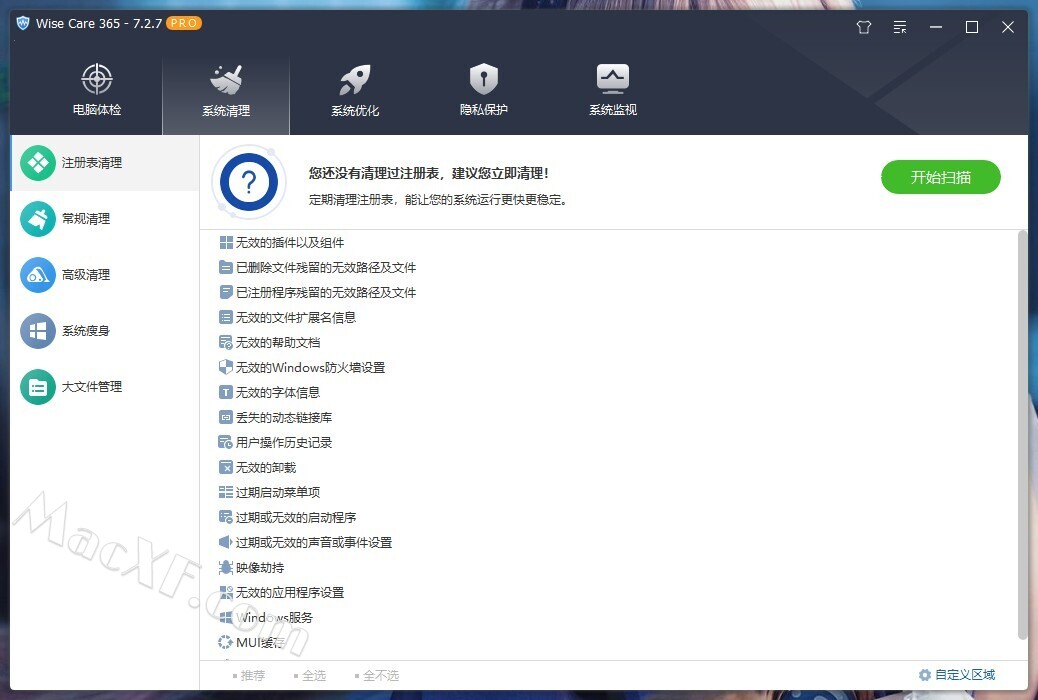Select the 无效的插件以及组件 entry text
Viewport: 1038px width, 700px height.
[x=290, y=242]
